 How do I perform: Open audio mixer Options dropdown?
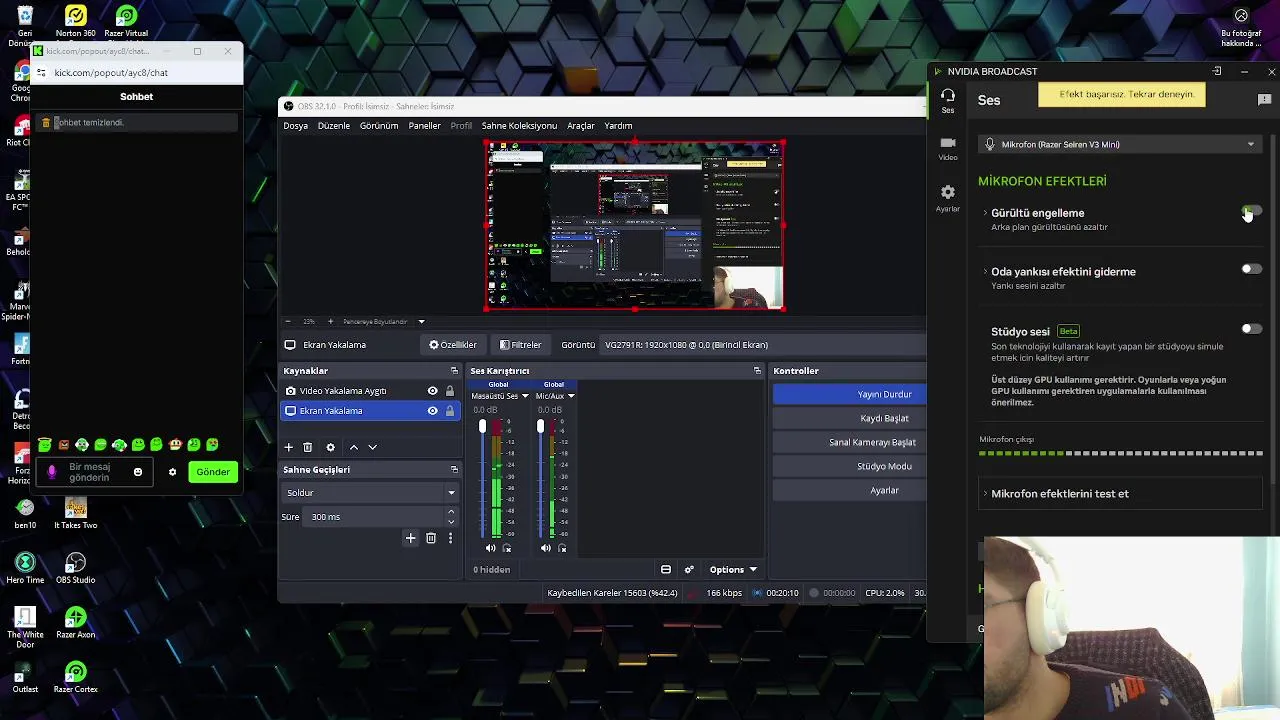(733, 570)
